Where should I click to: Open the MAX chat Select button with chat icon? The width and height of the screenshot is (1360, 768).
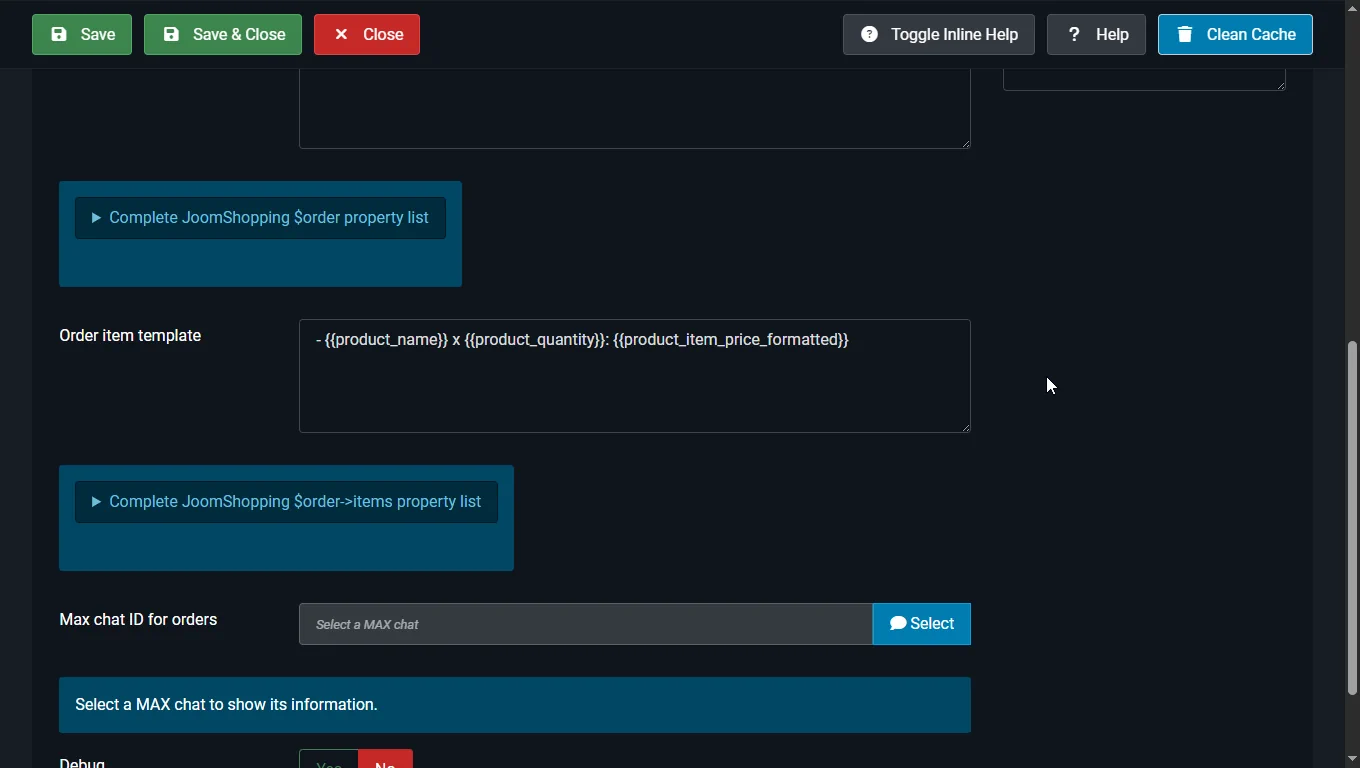click(x=922, y=624)
